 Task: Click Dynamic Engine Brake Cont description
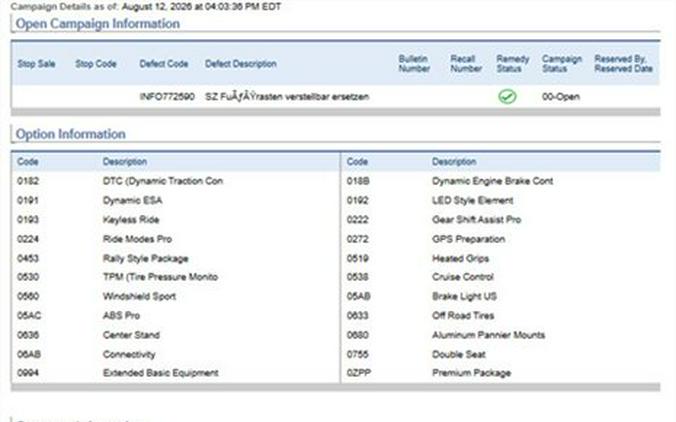click(x=493, y=181)
